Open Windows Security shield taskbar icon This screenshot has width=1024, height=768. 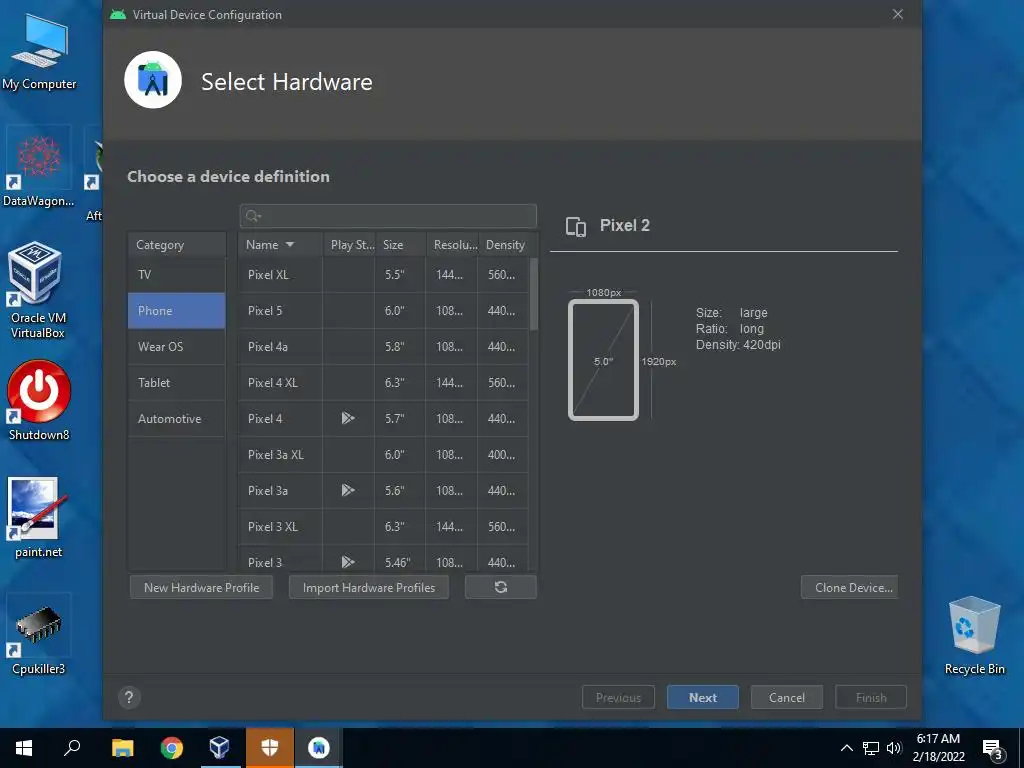[x=270, y=748]
